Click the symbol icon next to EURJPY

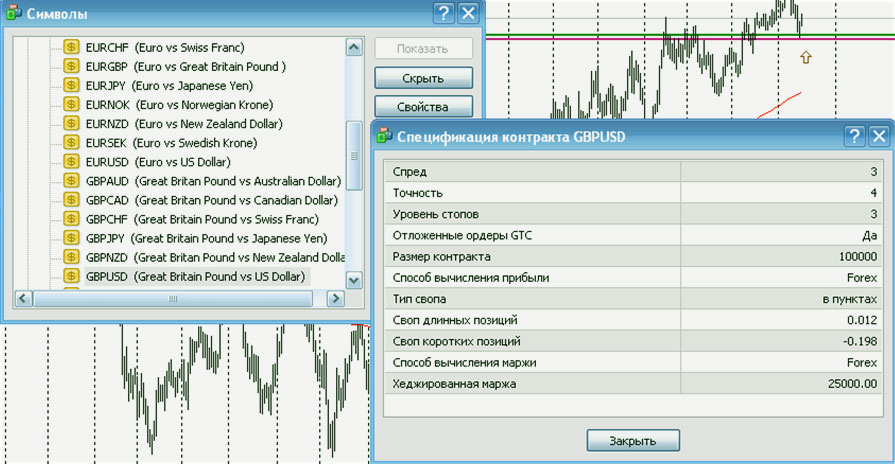[x=71, y=85]
